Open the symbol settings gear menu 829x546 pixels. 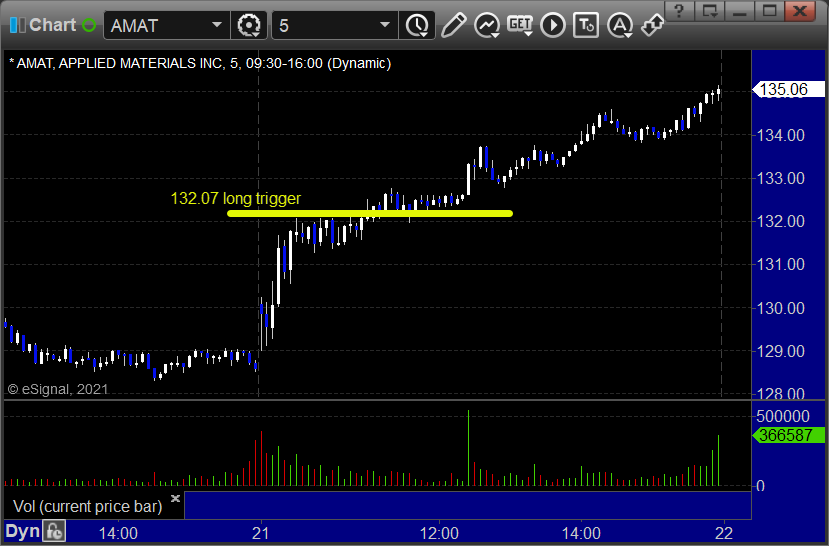click(249, 25)
